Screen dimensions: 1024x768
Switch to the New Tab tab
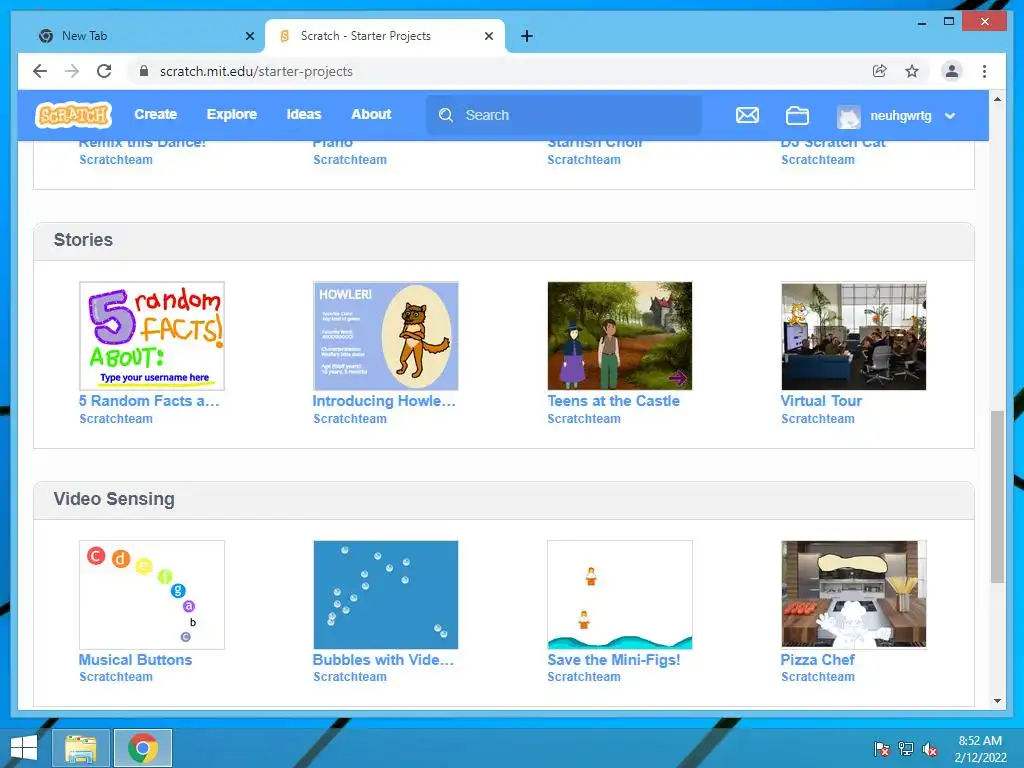click(x=146, y=36)
